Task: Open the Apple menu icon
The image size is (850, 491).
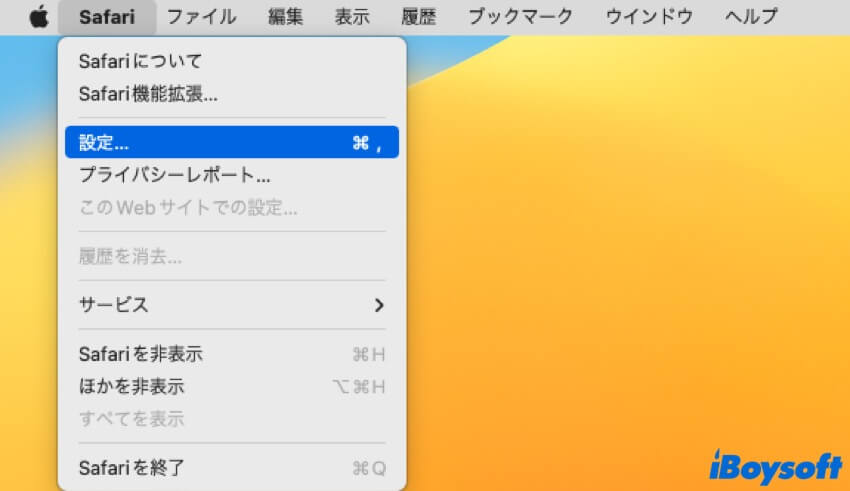Action: click(39, 17)
